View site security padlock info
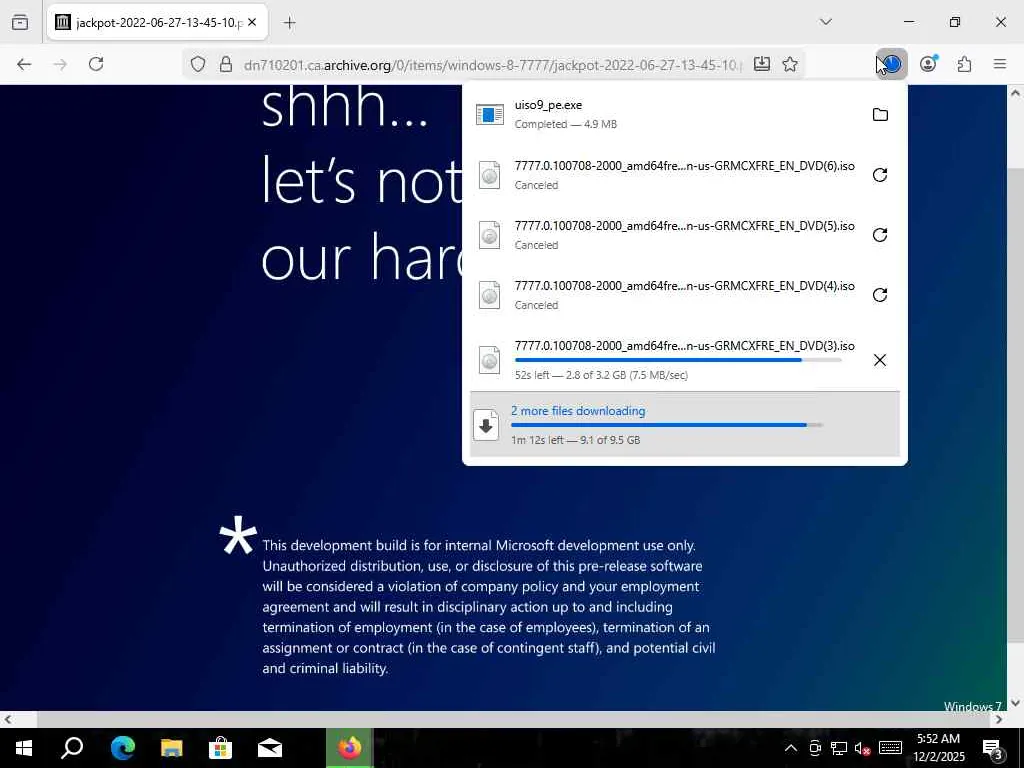This screenshot has width=1024, height=768. tap(226, 64)
